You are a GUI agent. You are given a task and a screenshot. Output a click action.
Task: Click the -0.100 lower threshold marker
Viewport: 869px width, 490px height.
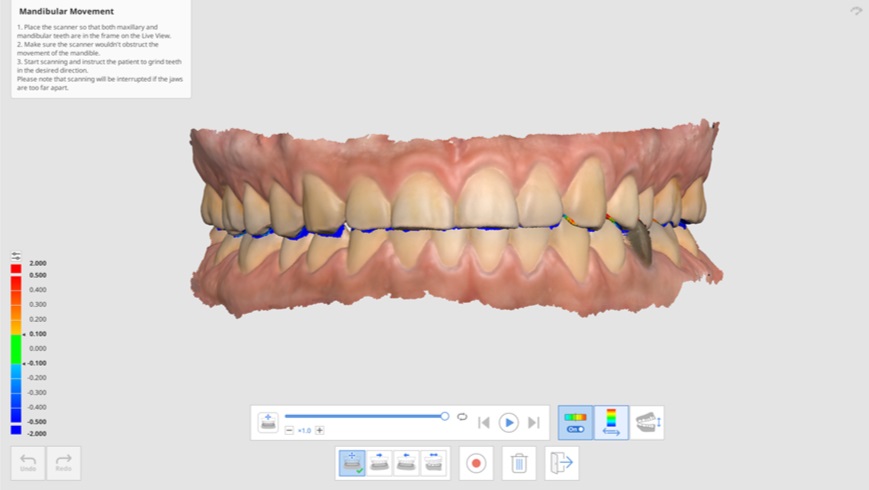(x=24, y=364)
